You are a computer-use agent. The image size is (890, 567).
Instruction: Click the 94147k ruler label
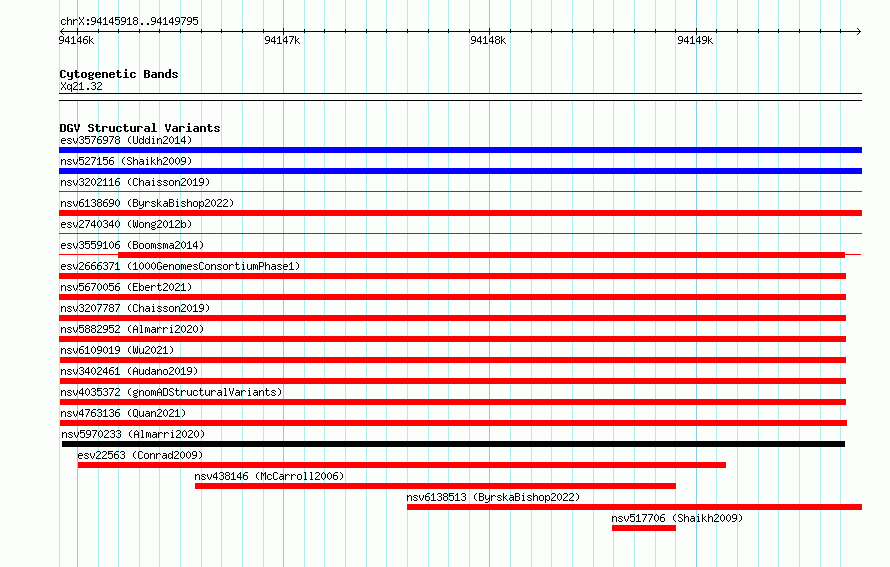point(282,40)
